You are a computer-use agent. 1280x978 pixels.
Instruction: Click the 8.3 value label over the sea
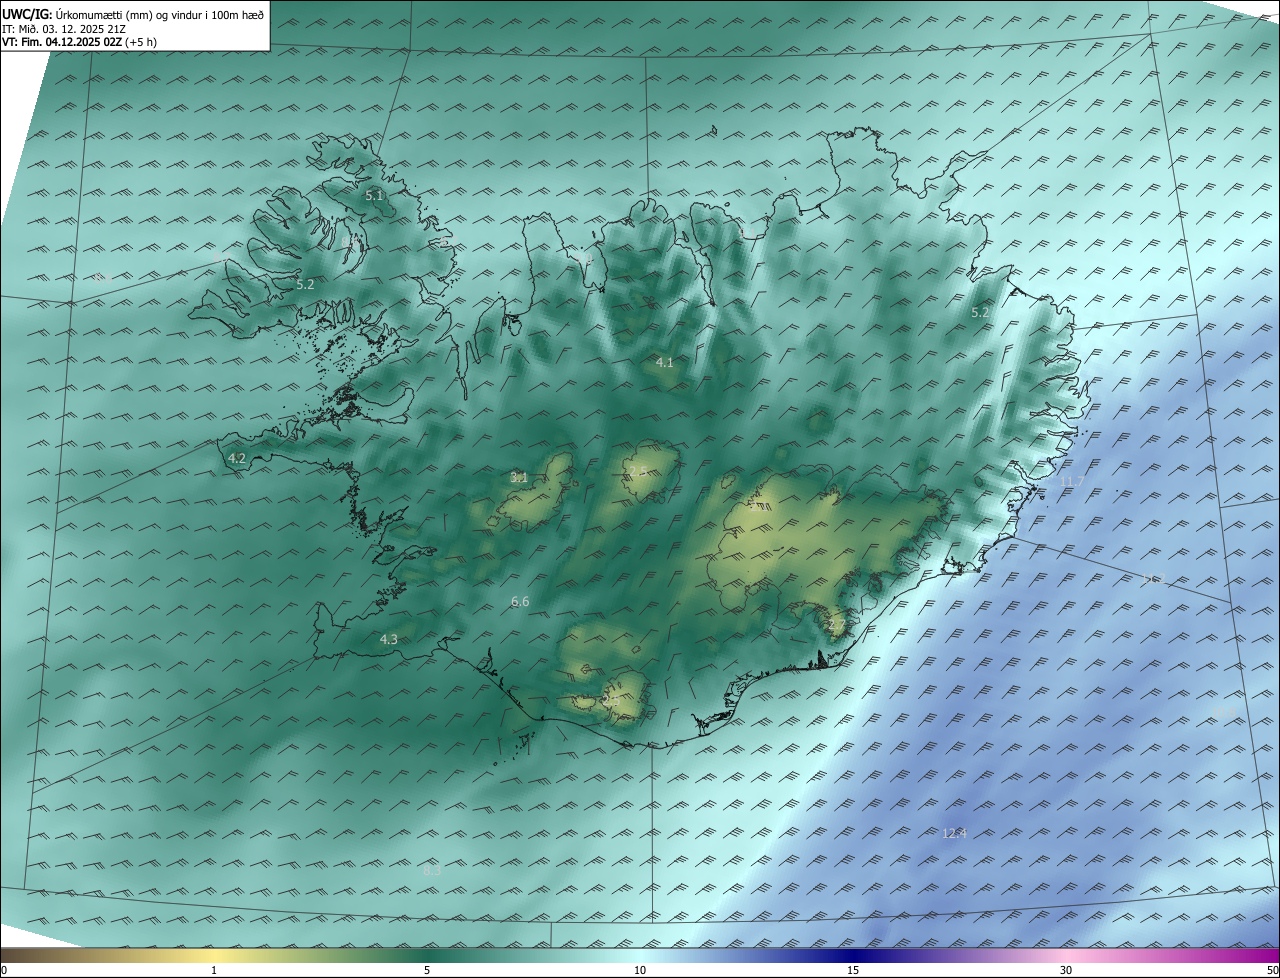pos(432,871)
